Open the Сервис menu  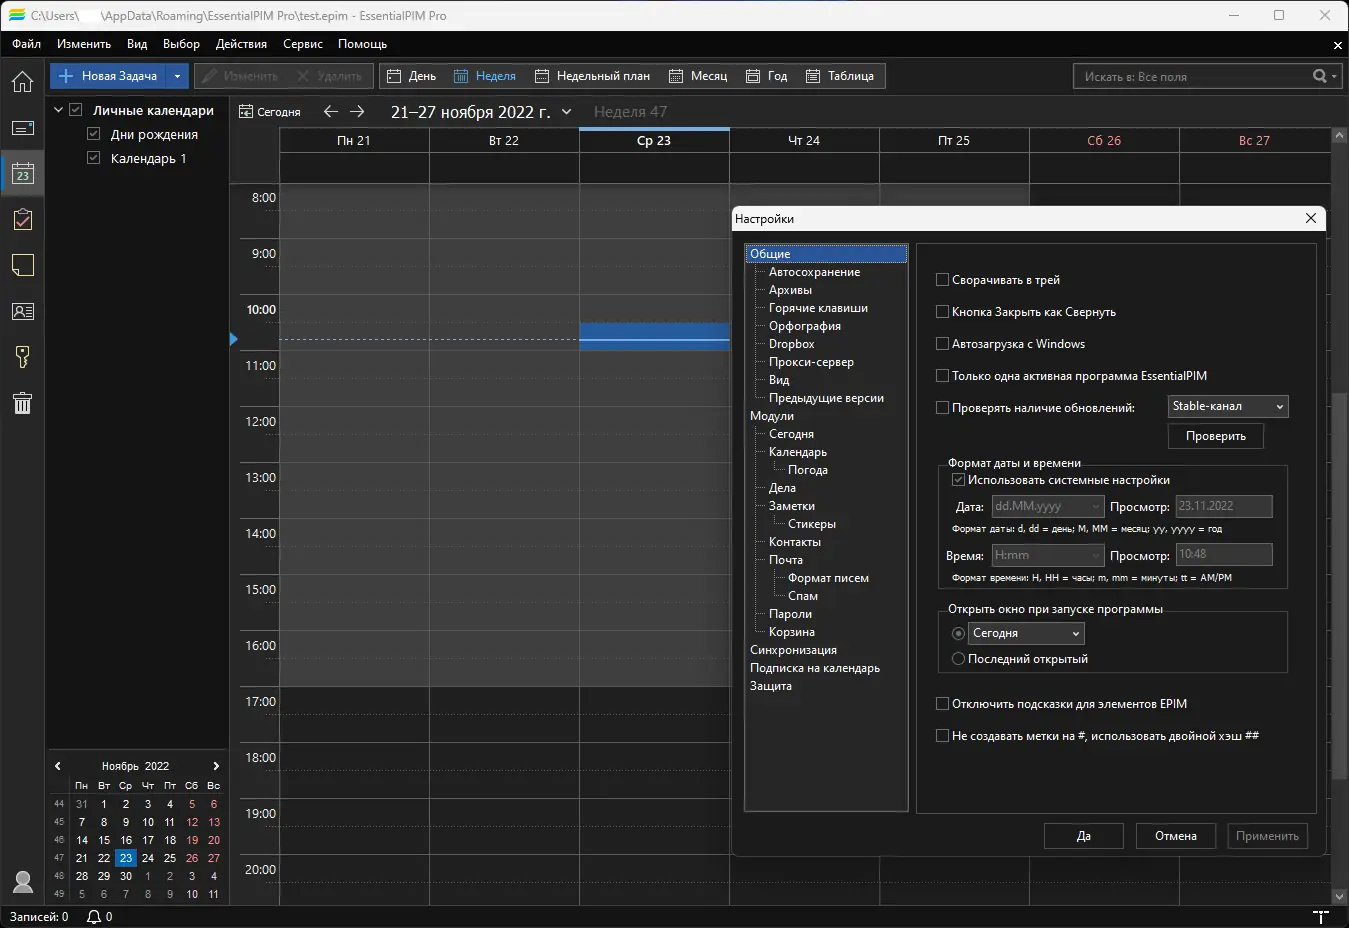click(302, 44)
